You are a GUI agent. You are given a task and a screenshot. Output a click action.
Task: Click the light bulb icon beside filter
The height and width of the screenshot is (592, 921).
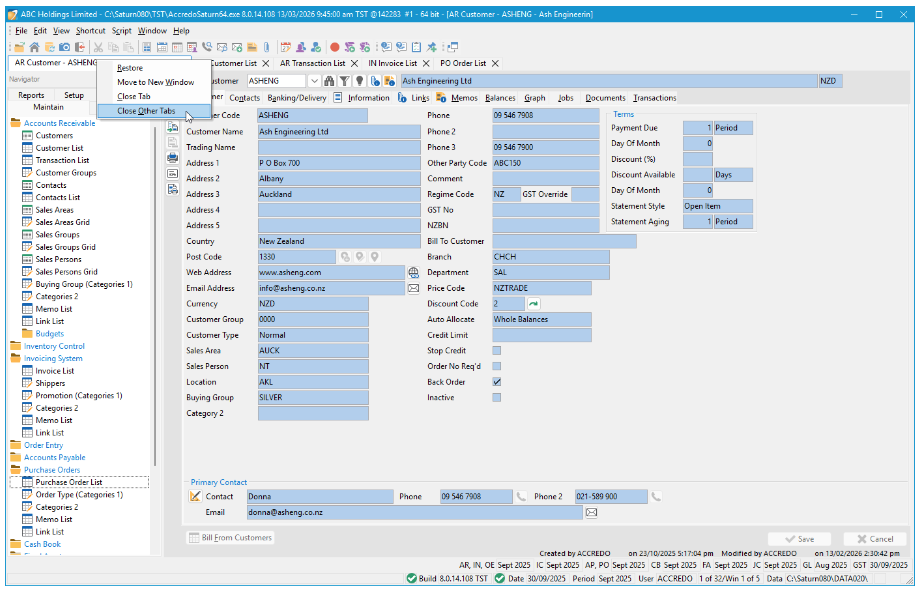coord(359,81)
